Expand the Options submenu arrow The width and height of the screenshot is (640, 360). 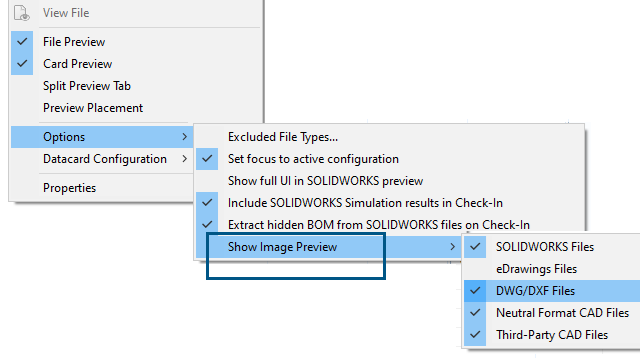tap(184, 137)
